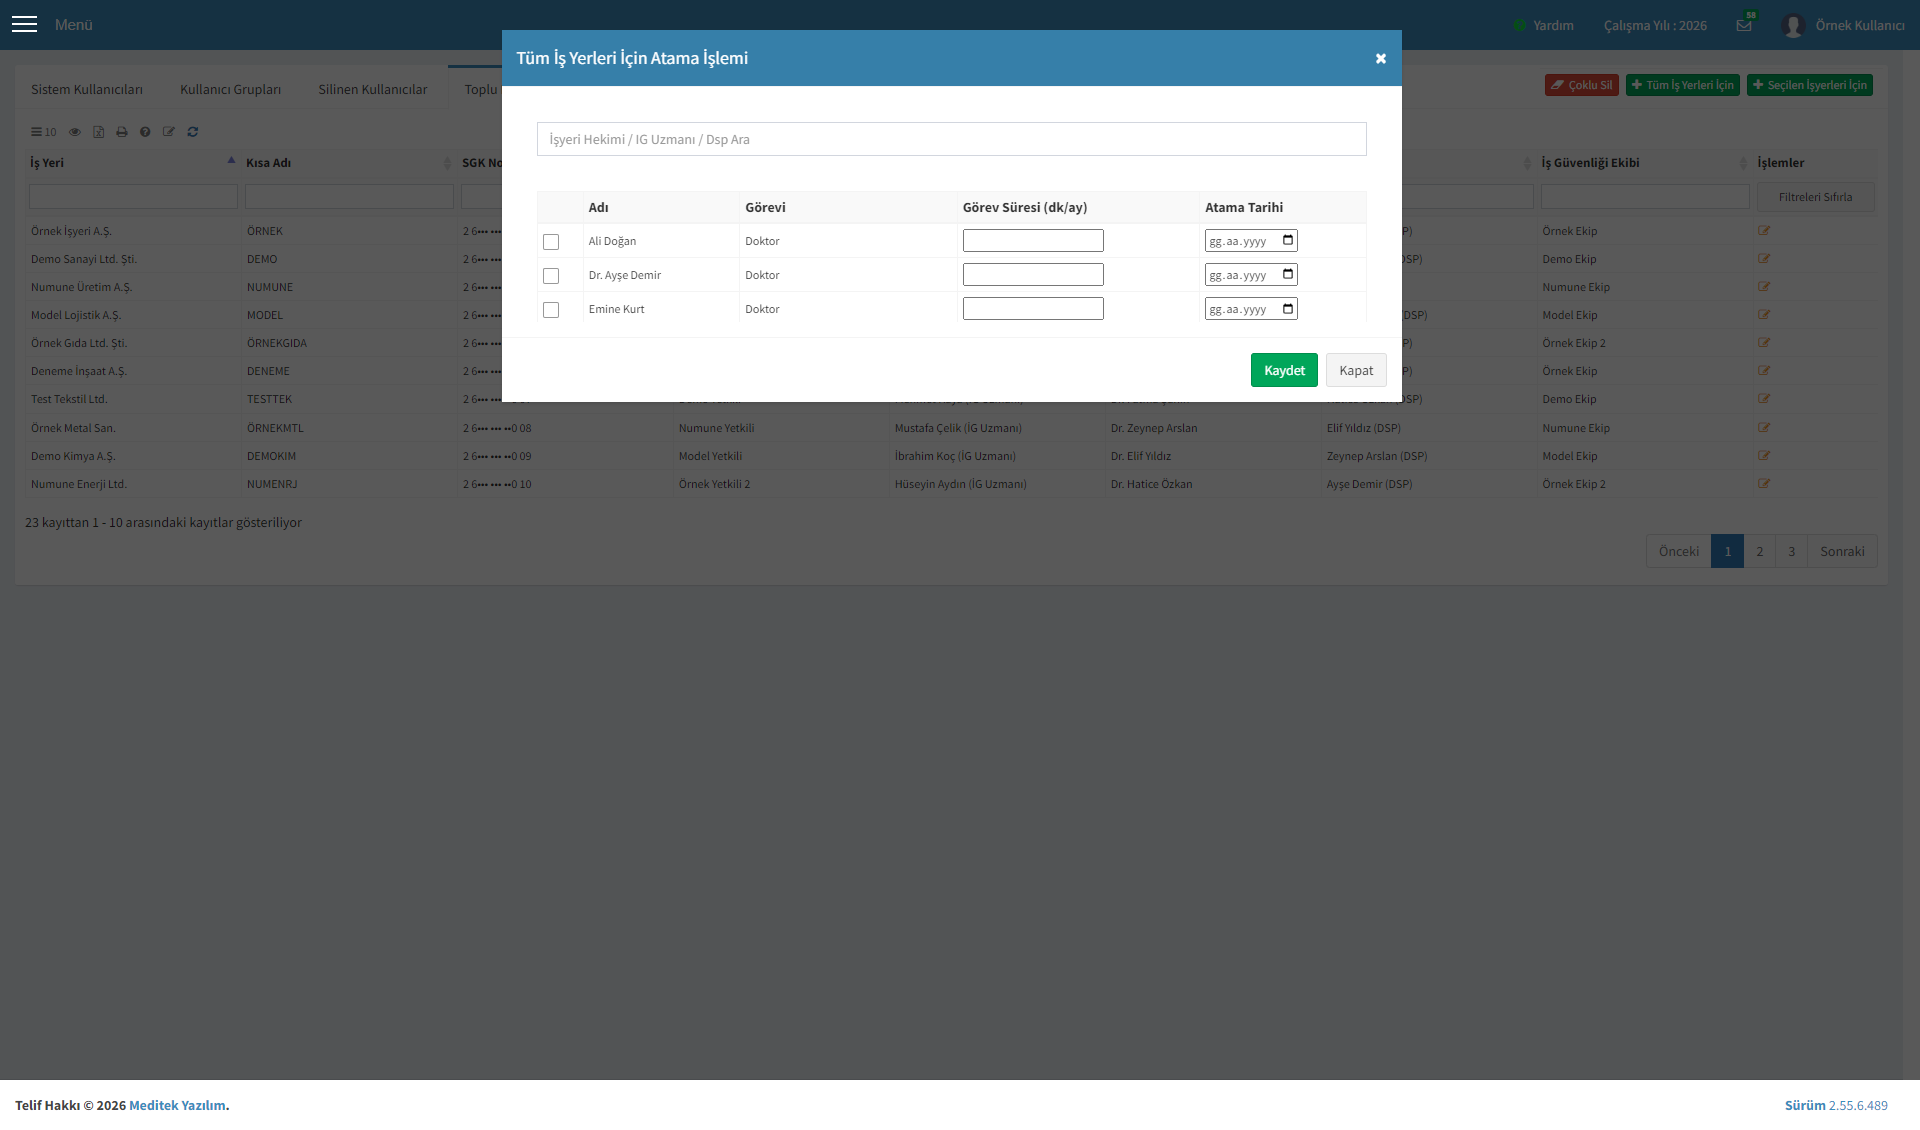Open the question mark help icon in toolbar
Image resolution: width=1920 pixels, height=1130 pixels.
pos(145,132)
